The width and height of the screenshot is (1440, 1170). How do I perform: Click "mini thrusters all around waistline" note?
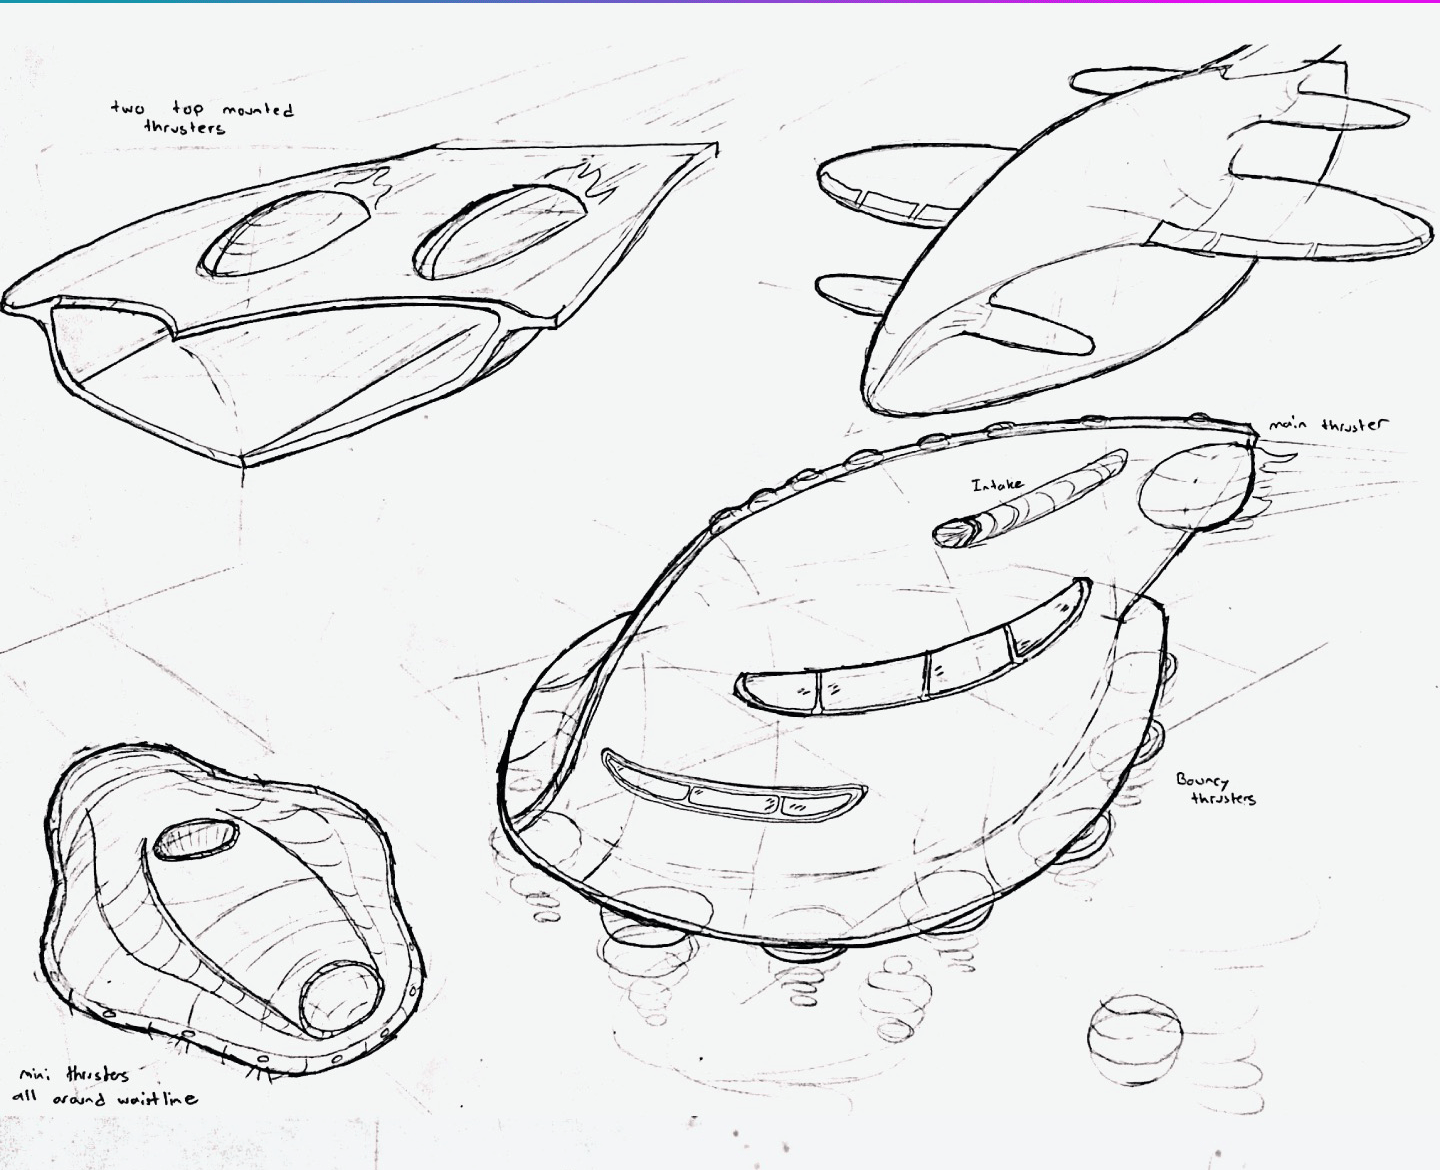[104, 1087]
